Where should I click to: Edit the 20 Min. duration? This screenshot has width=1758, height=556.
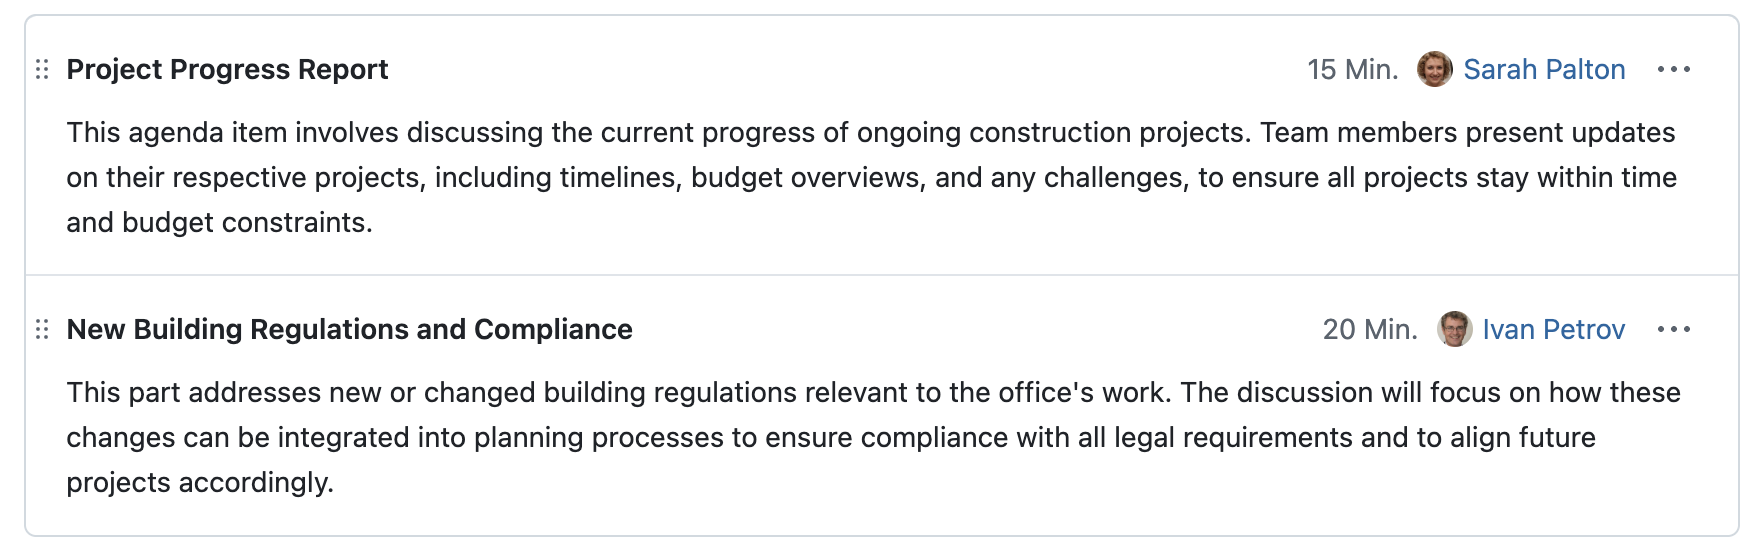tap(1370, 329)
